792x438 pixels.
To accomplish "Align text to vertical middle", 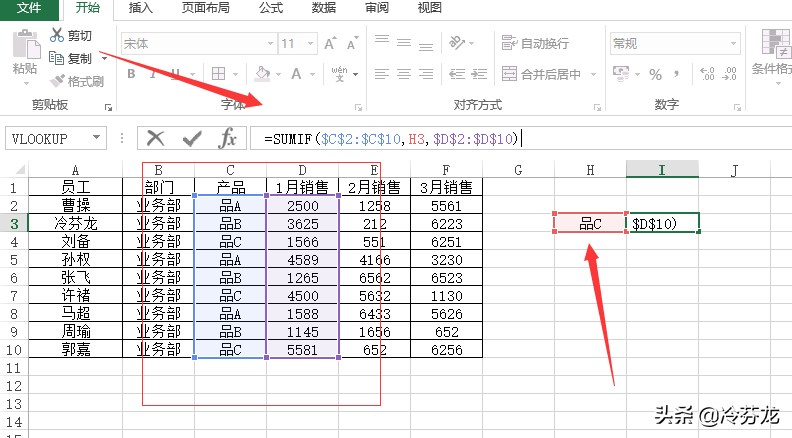I will point(404,43).
